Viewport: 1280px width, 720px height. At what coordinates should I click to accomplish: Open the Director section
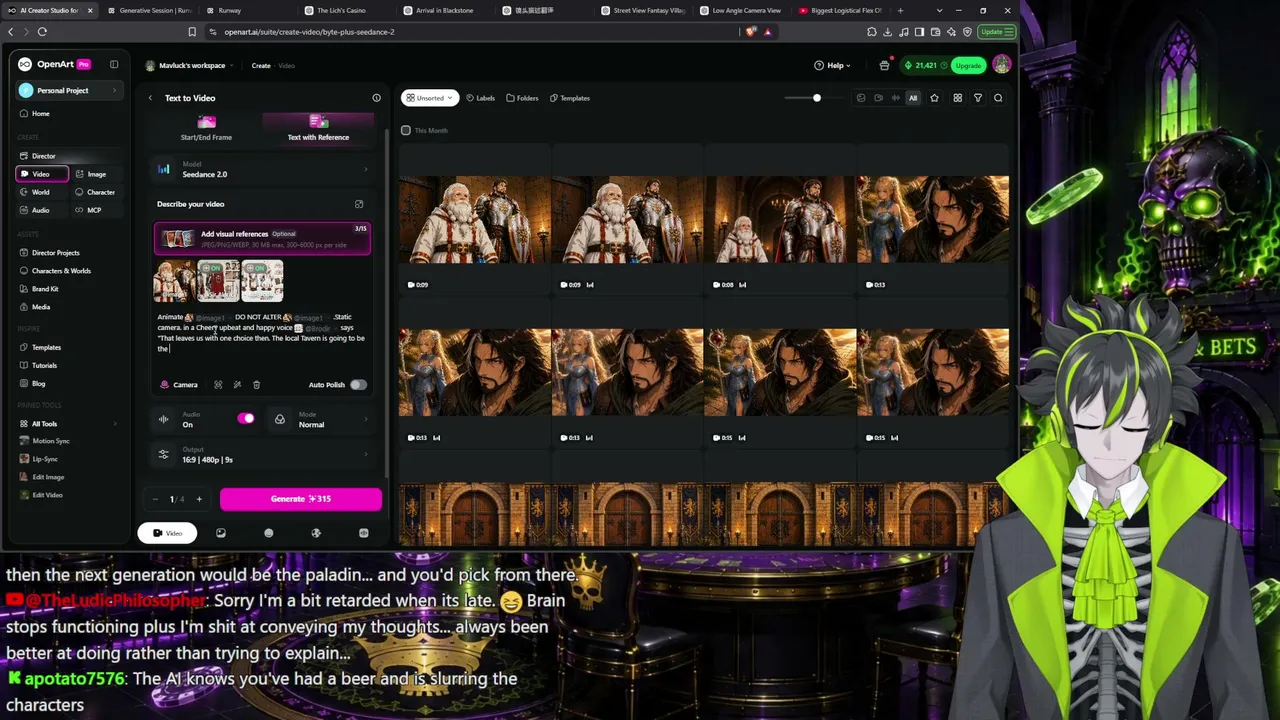tap(43, 156)
